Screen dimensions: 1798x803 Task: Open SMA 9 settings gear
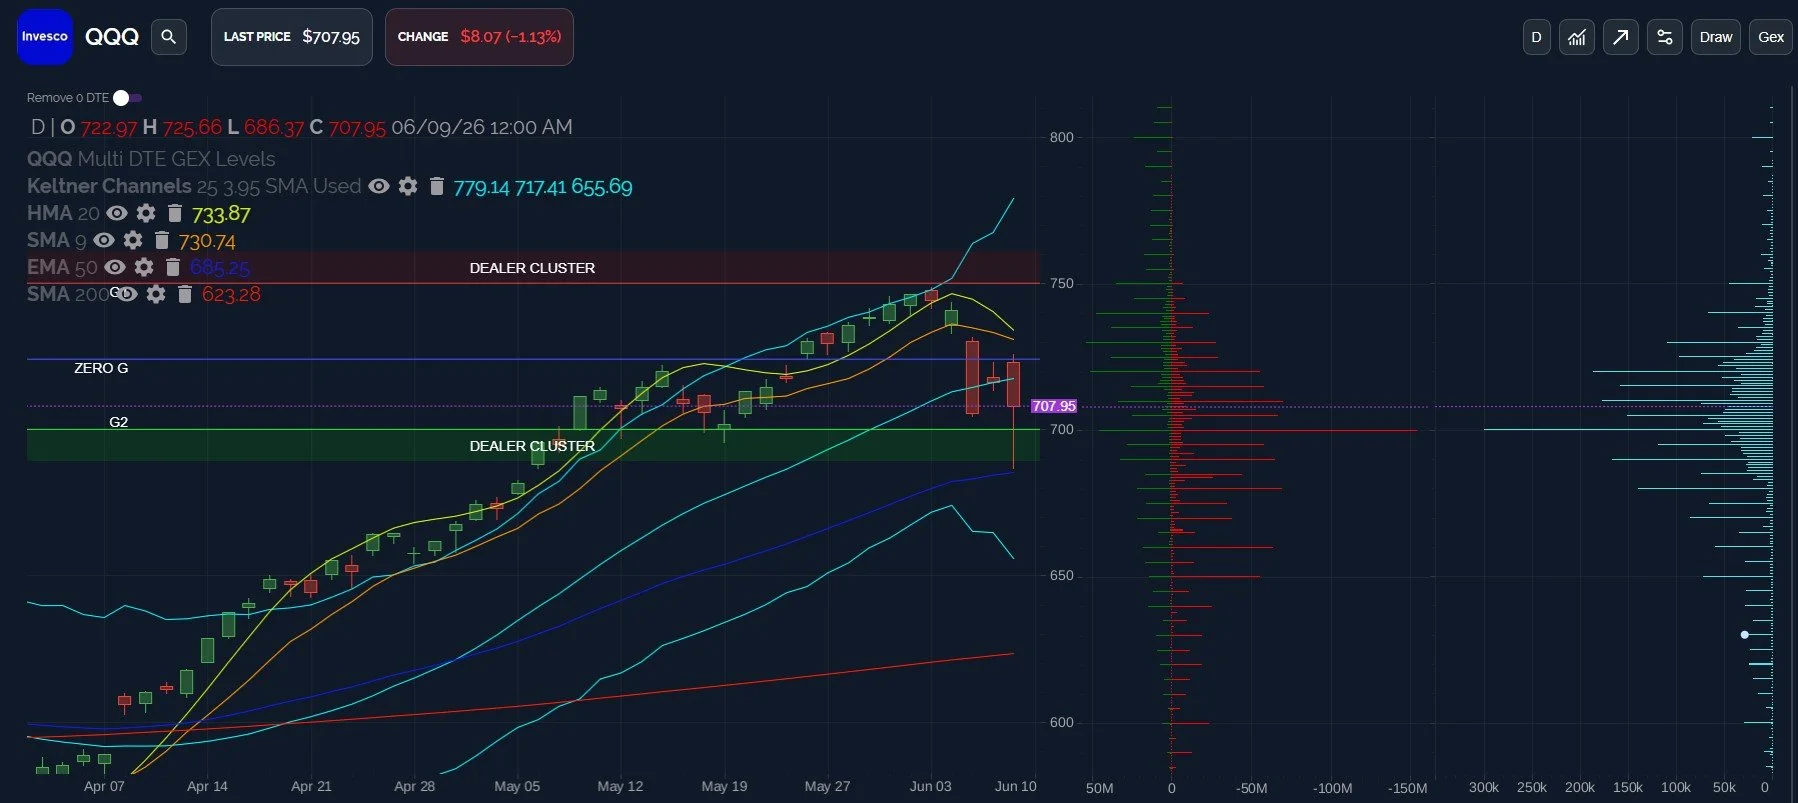[133, 240]
